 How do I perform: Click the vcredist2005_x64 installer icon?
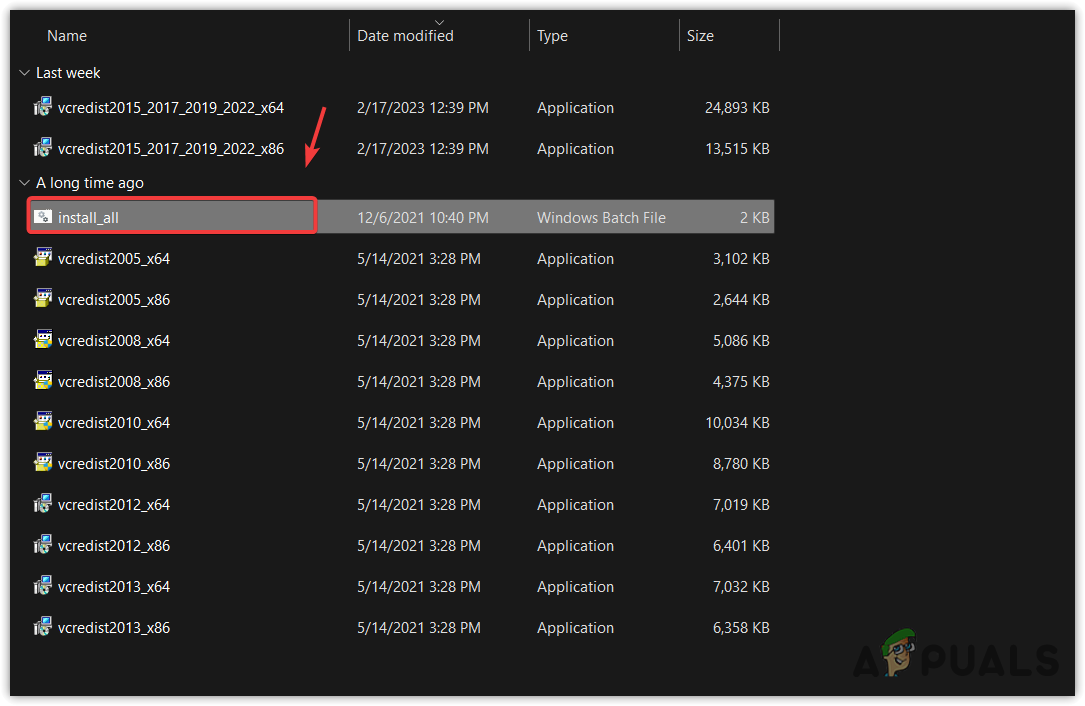coord(42,258)
